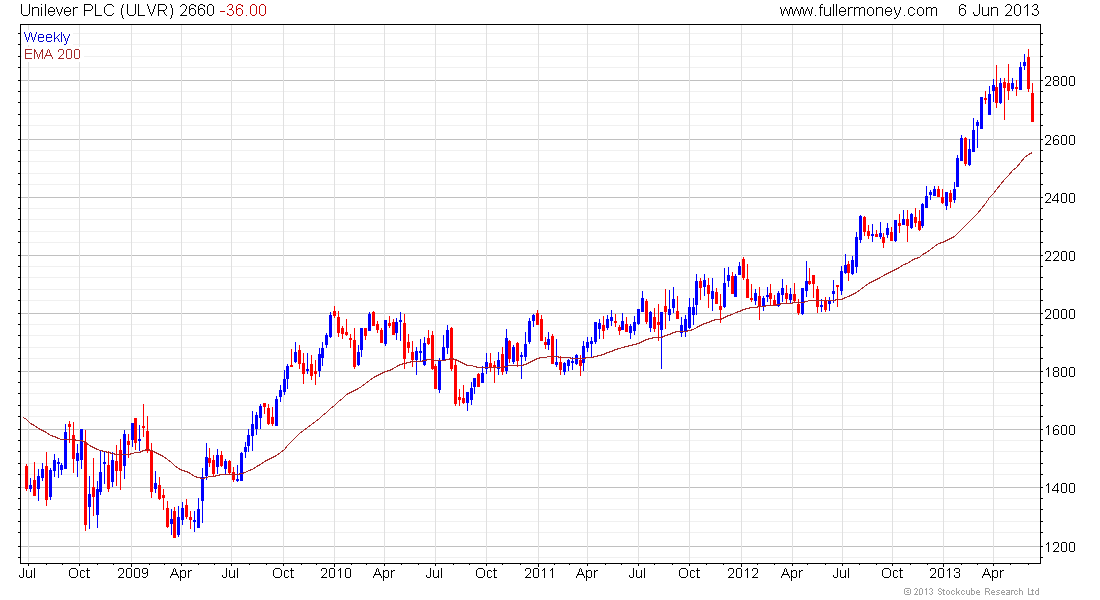Screen dimensions: 1100x600
Task: Click the 'Oct' label just before 2013
Action: click(892, 573)
